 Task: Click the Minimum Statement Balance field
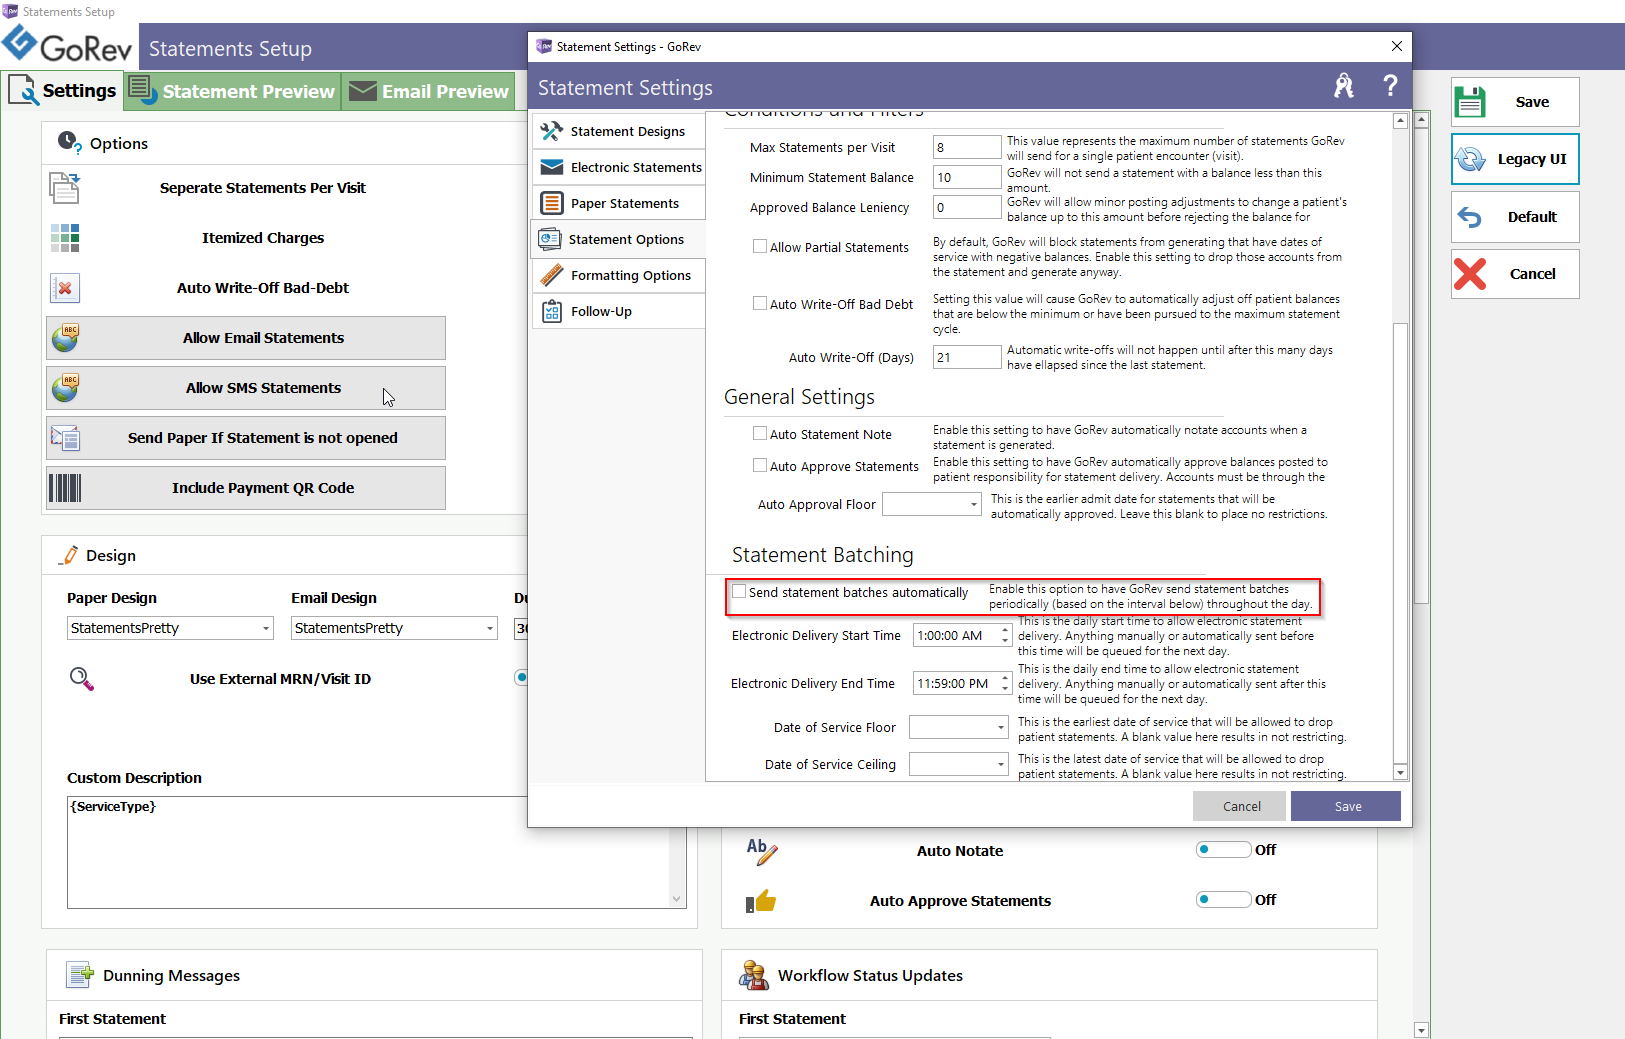click(967, 177)
